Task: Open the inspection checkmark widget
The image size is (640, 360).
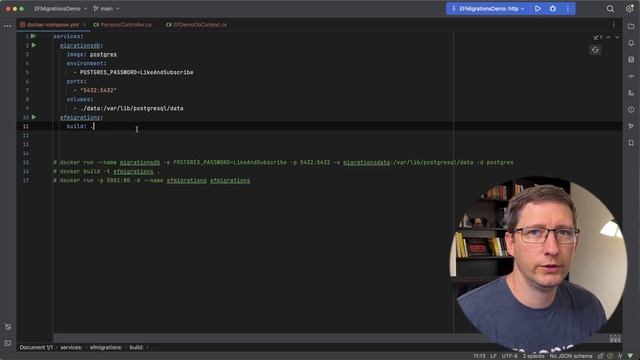Action: [598, 37]
